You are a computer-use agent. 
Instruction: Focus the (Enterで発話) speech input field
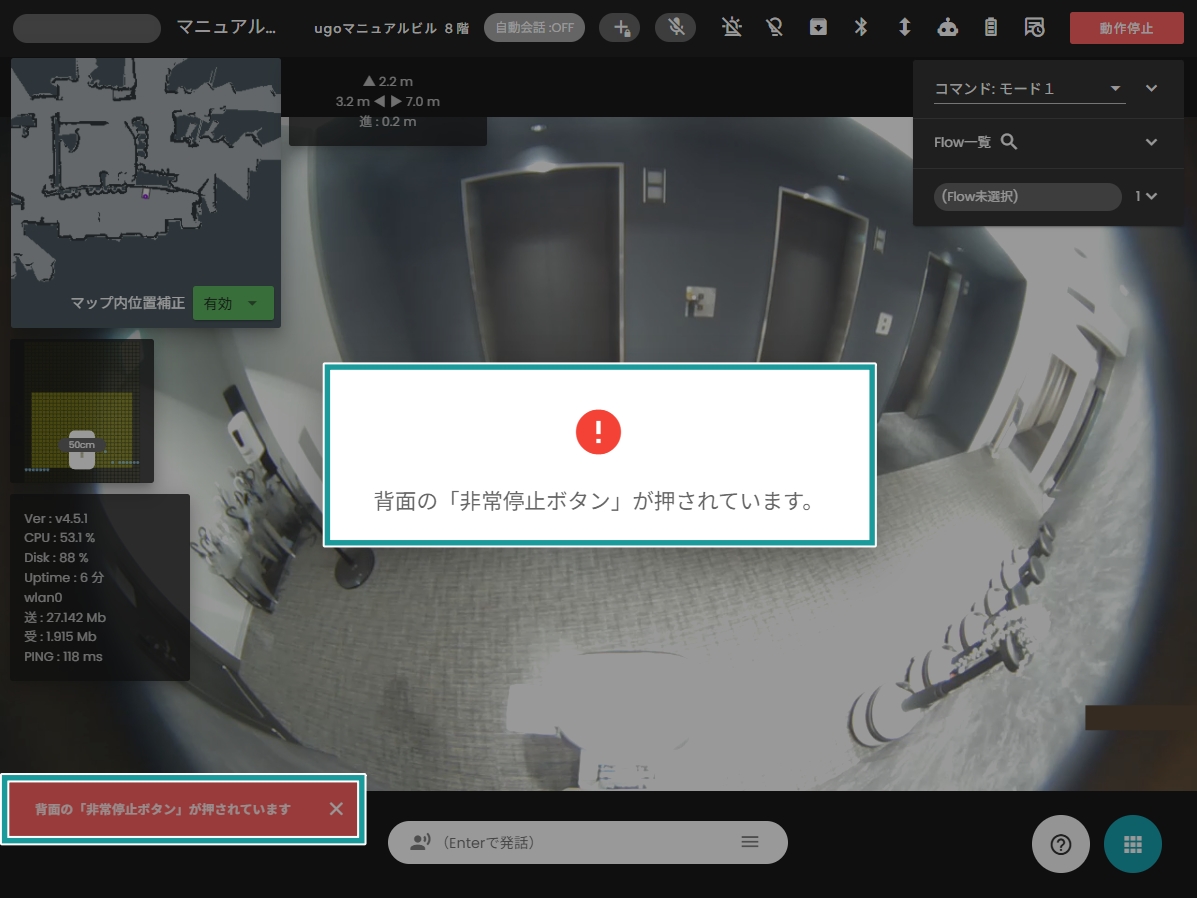(588, 842)
